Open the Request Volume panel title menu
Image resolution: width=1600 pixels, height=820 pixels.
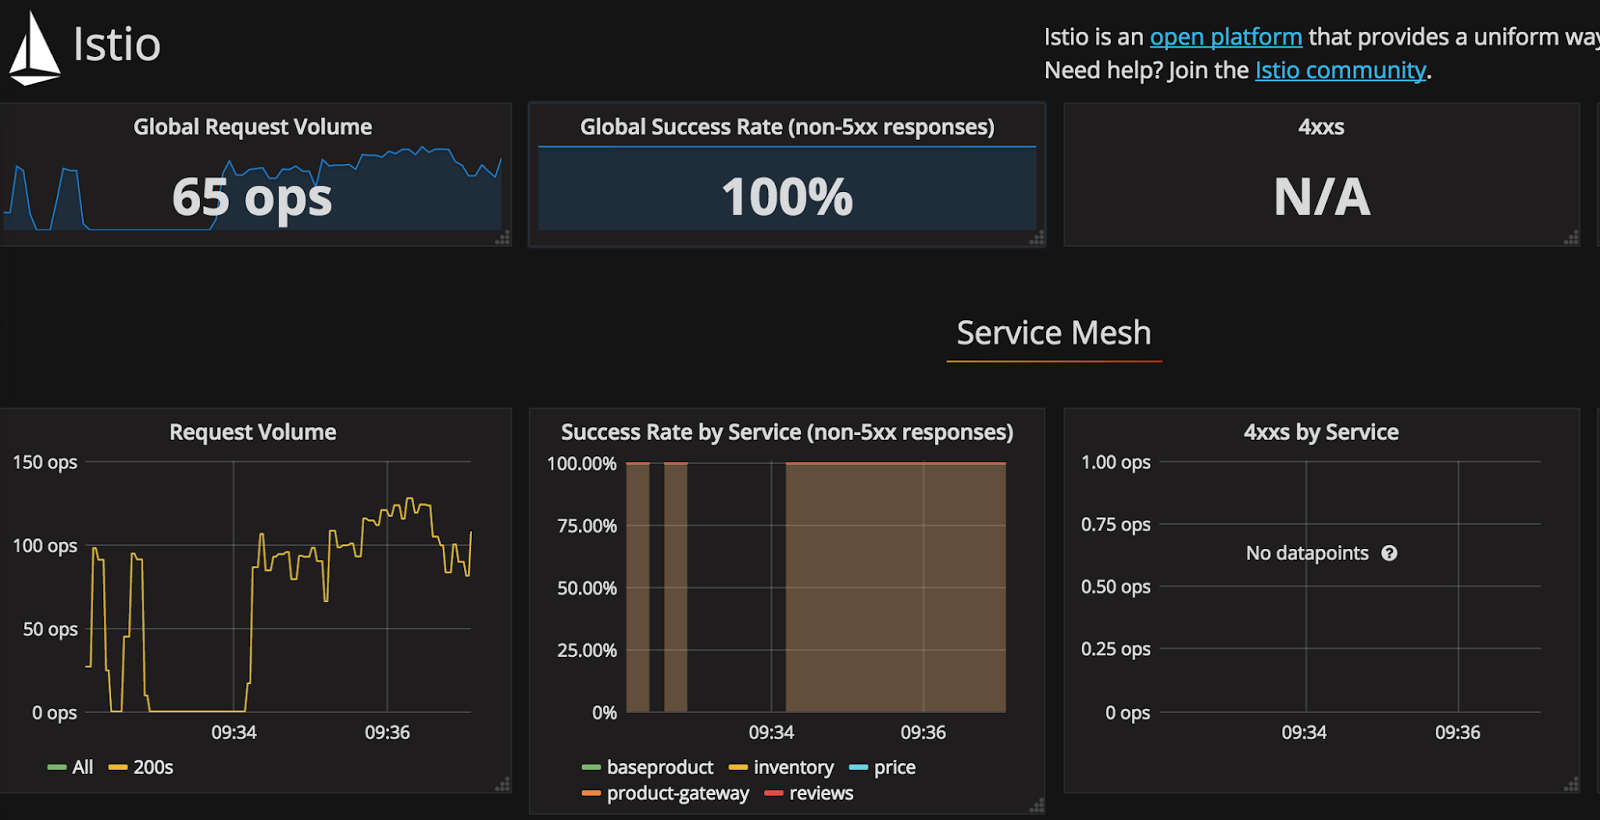[252, 431]
